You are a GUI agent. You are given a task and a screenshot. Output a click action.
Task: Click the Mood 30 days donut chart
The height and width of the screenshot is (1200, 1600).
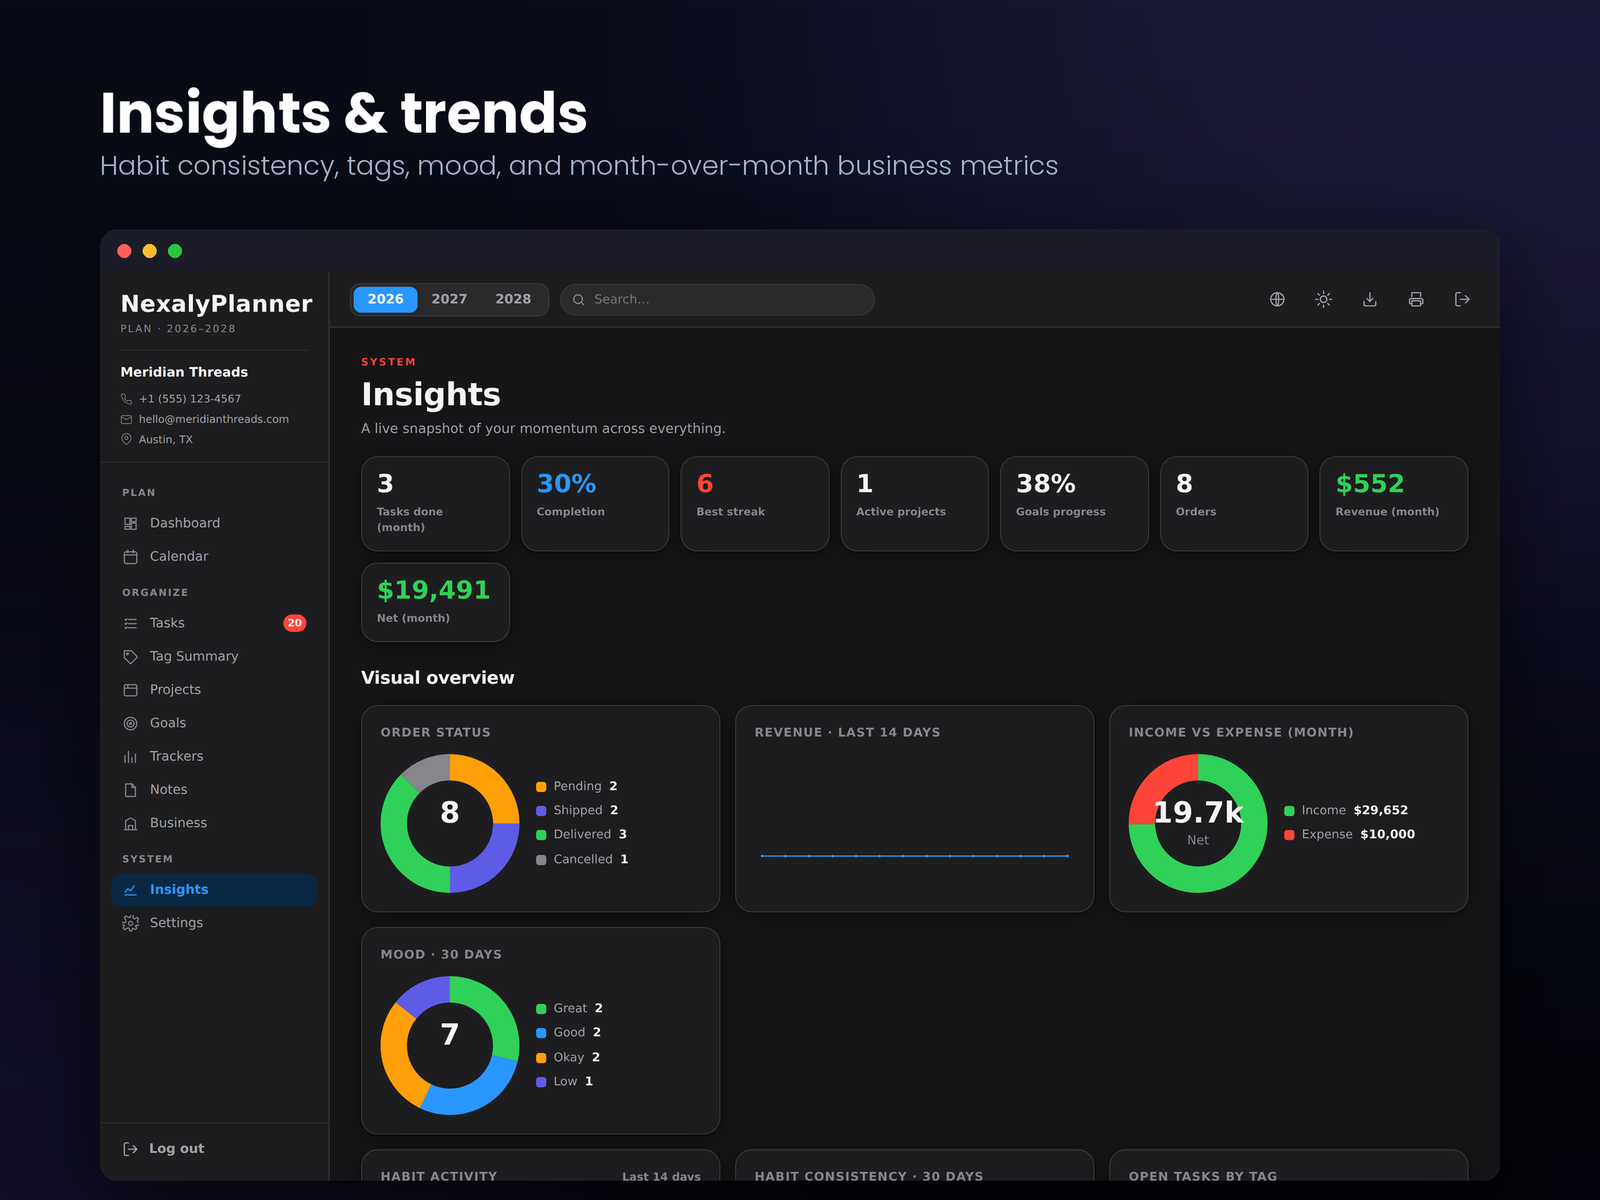tap(450, 1045)
